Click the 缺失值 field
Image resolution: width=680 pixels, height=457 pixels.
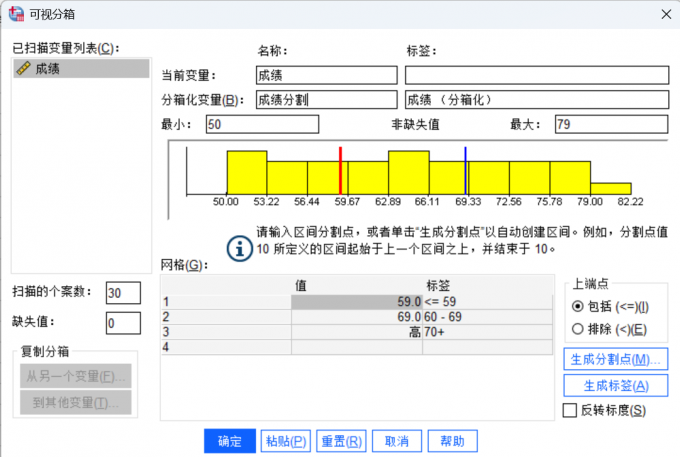[x=123, y=323]
